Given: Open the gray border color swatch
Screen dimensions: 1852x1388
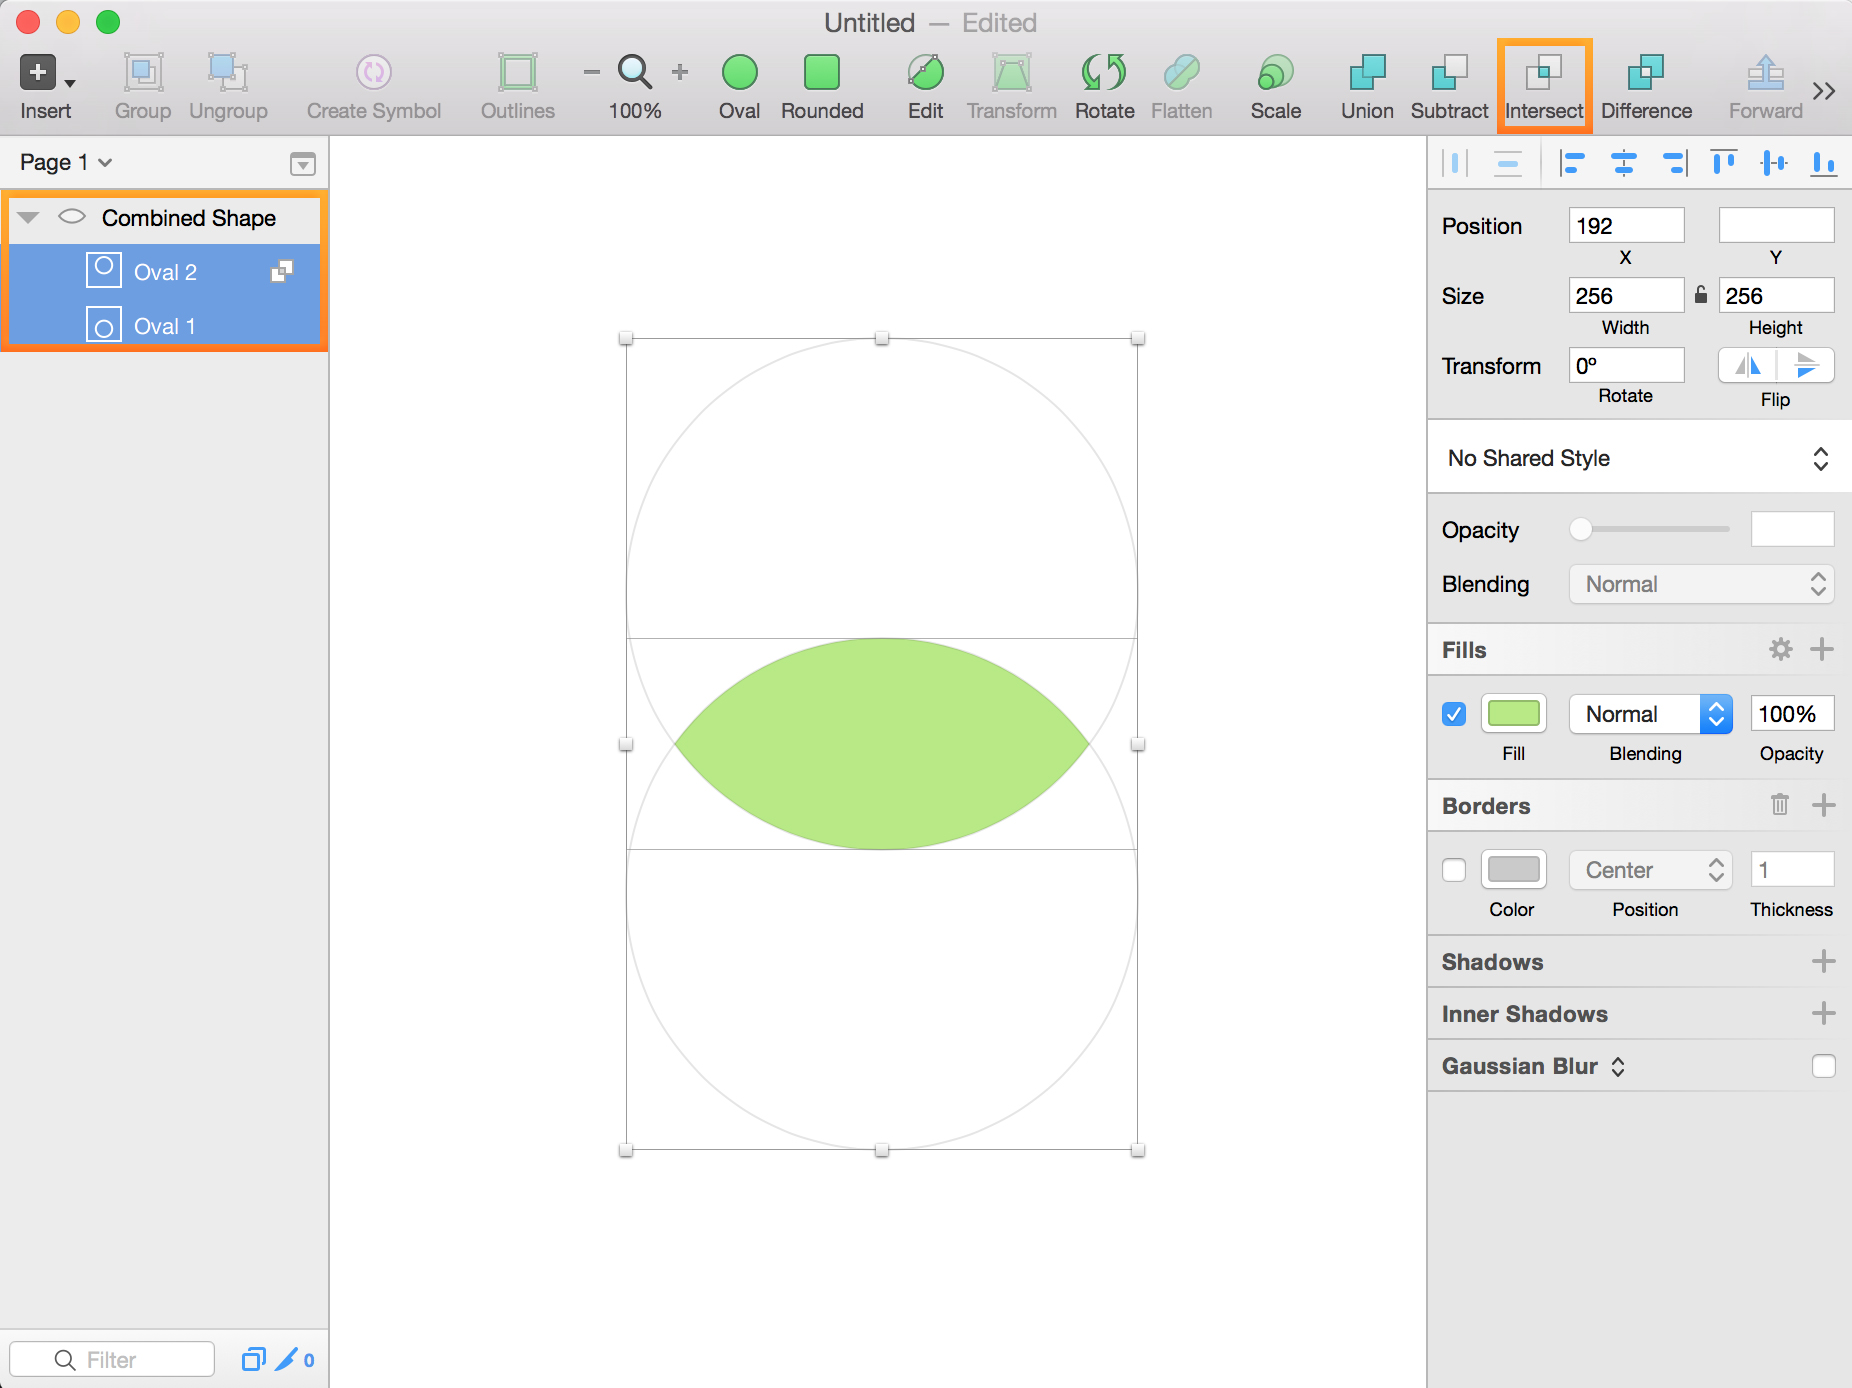Looking at the screenshot, I should coord(1513,870).
